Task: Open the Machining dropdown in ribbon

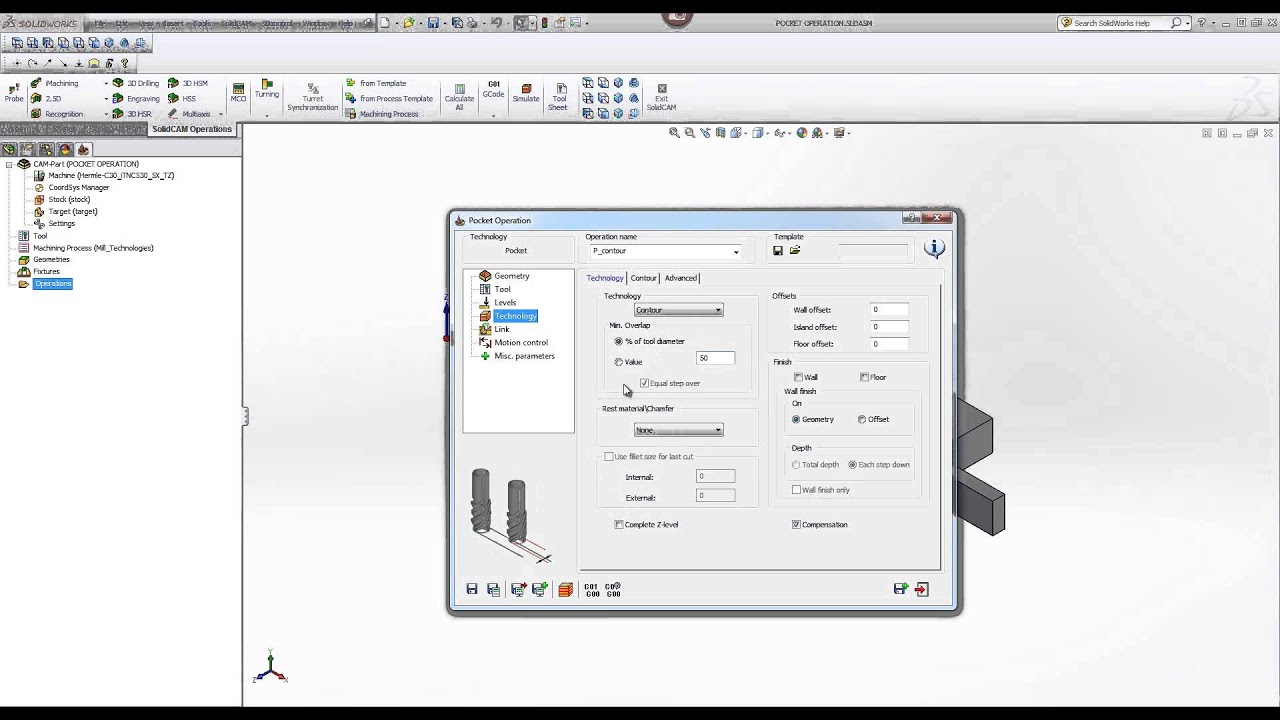Action: coord(106,84)
